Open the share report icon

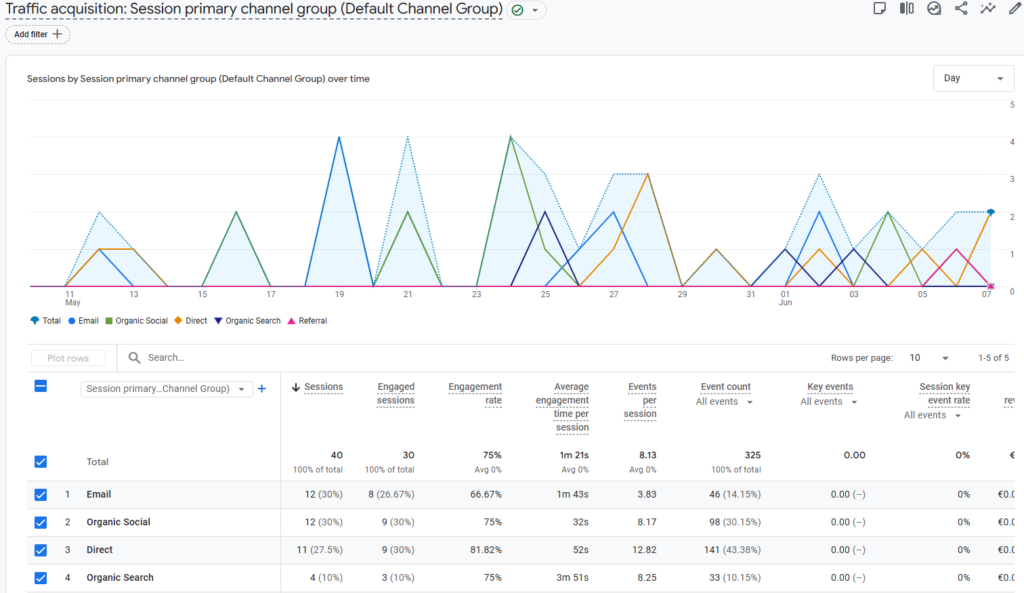coord(961,8)
